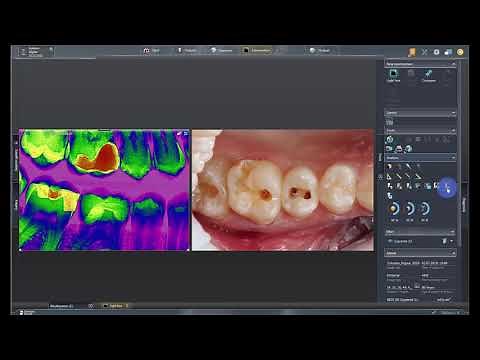
Task: Click the vertical side tab on the far right edge
Action: coord(464,205)
